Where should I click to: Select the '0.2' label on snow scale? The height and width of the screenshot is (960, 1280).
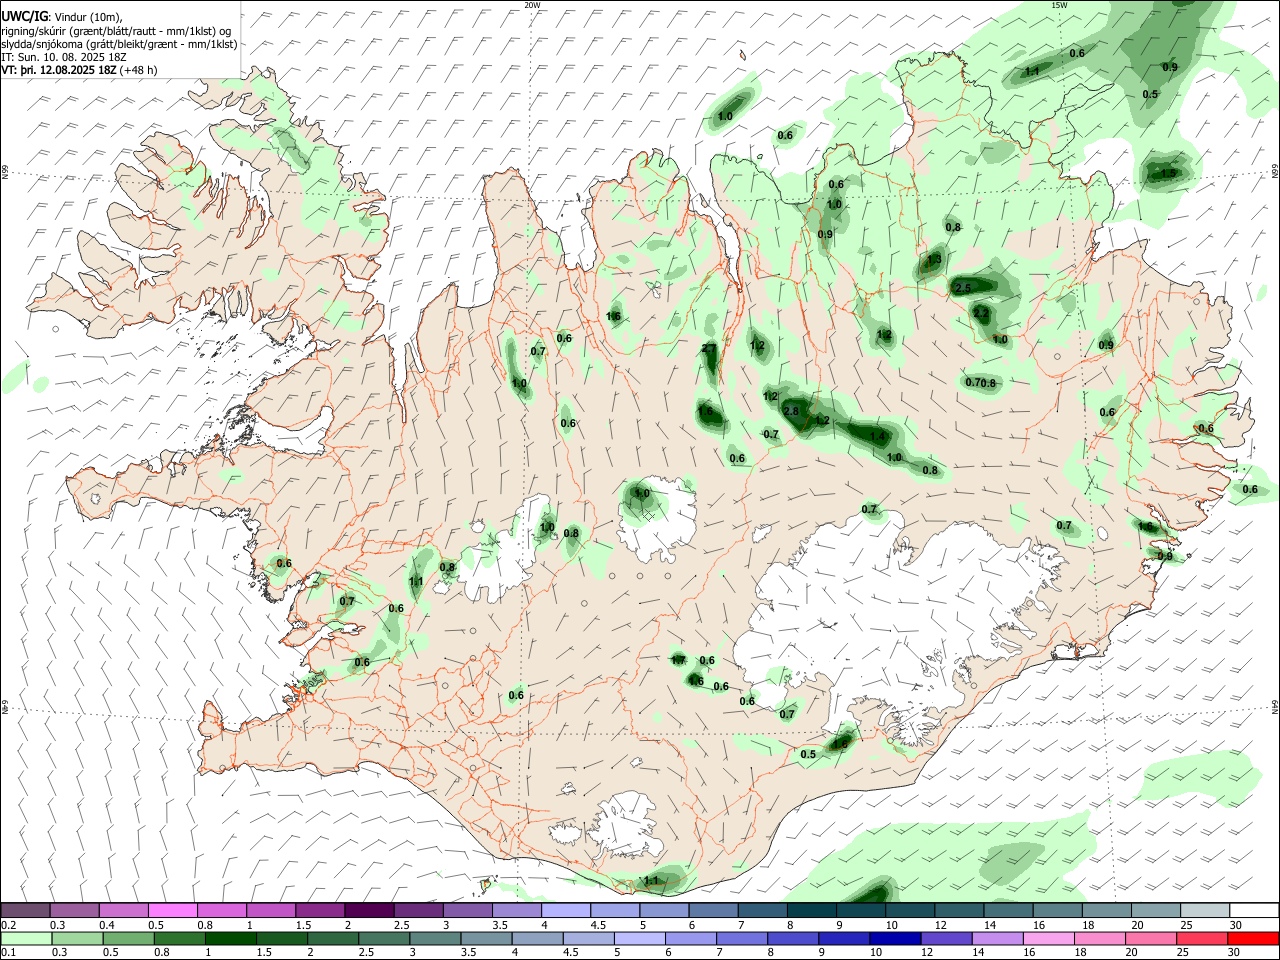(9, 925)
